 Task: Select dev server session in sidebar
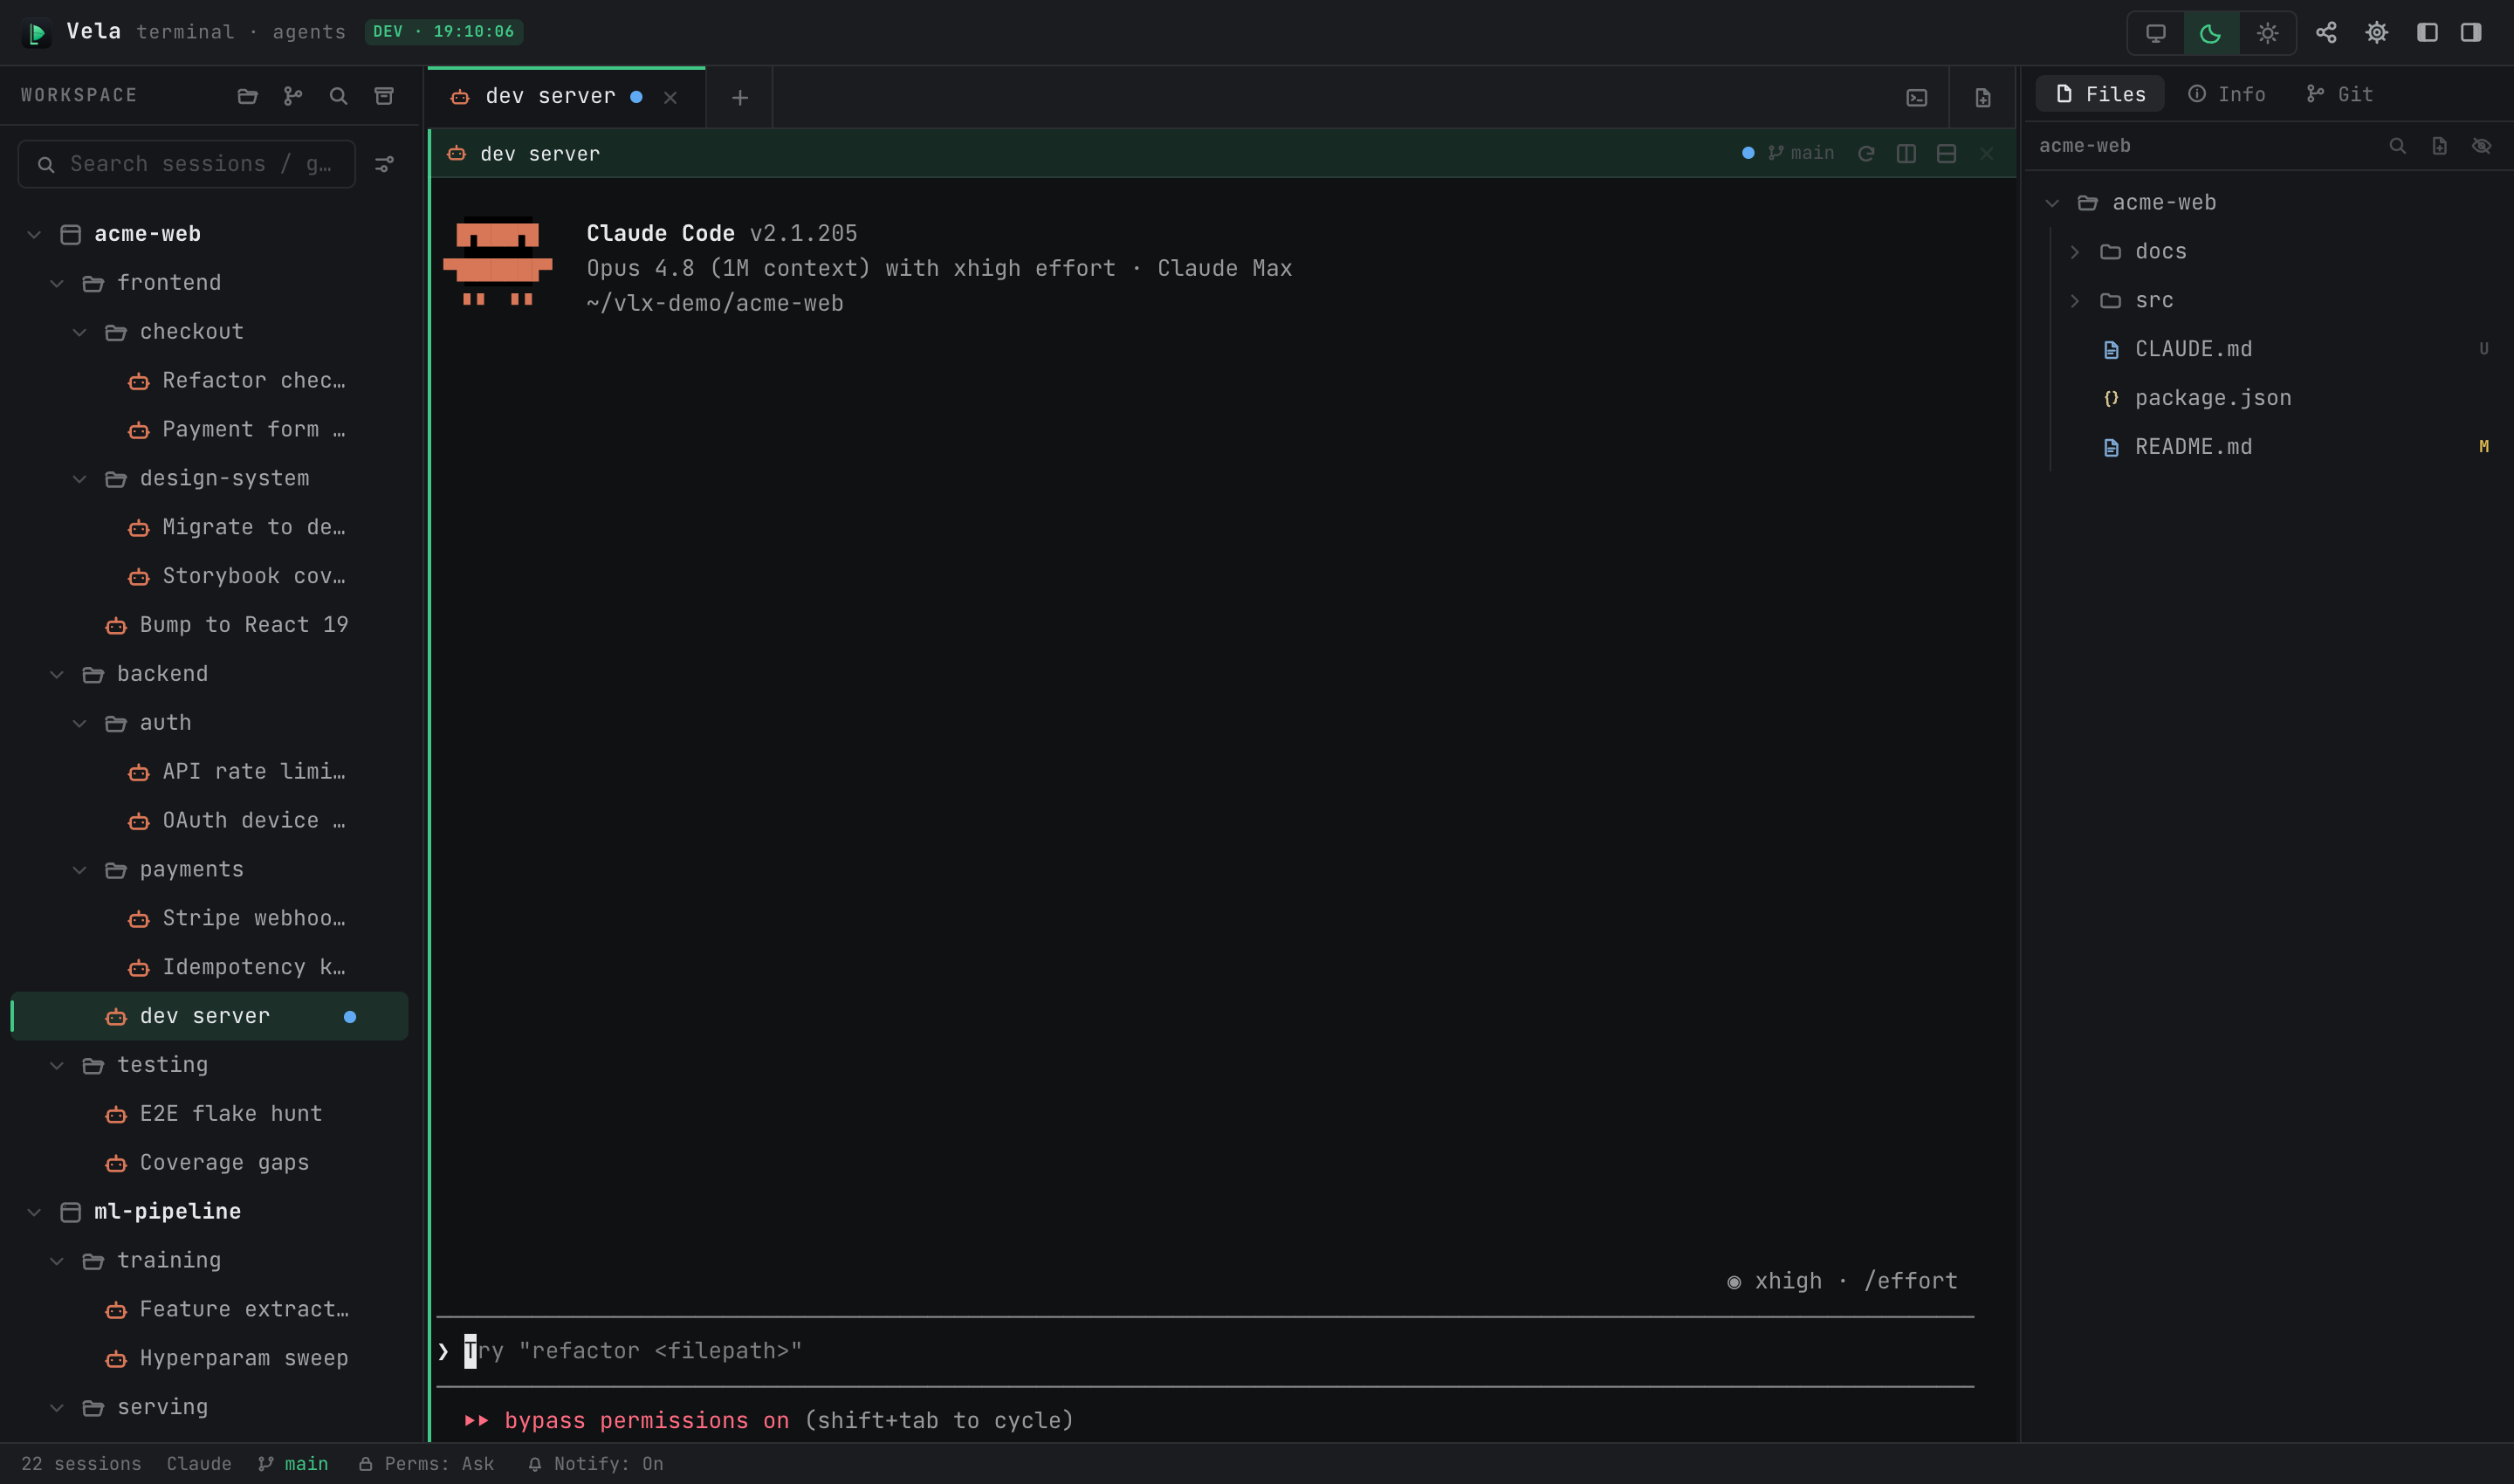coord(209,1016)
